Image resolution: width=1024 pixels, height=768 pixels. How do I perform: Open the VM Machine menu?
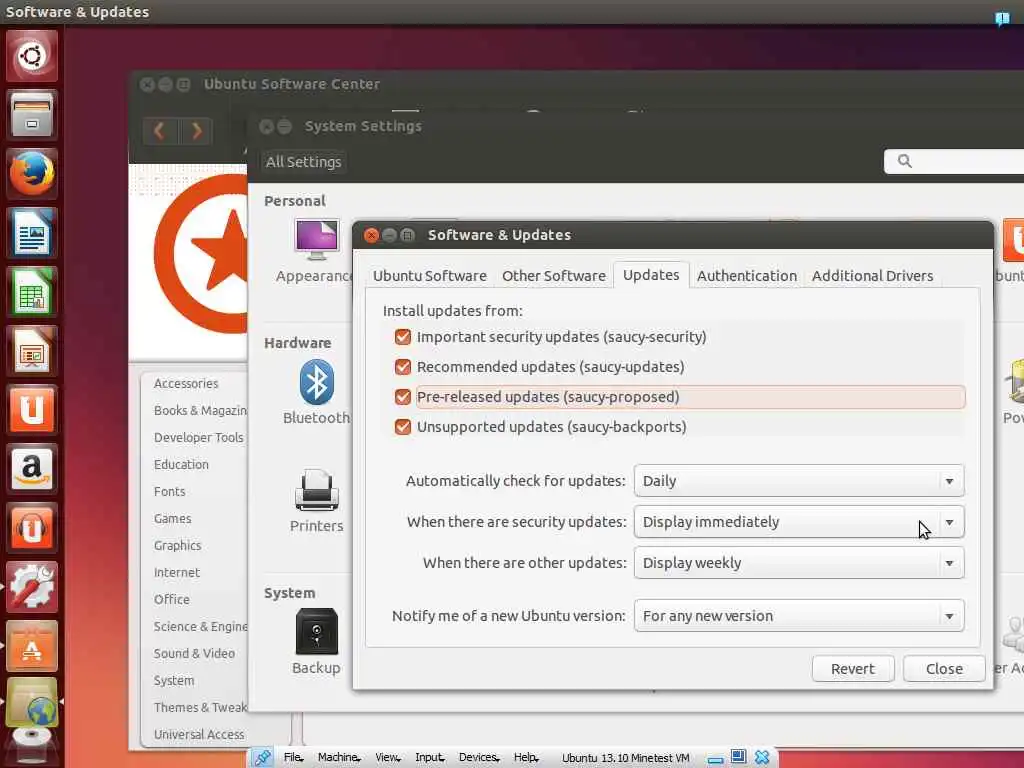click(339, 758)
